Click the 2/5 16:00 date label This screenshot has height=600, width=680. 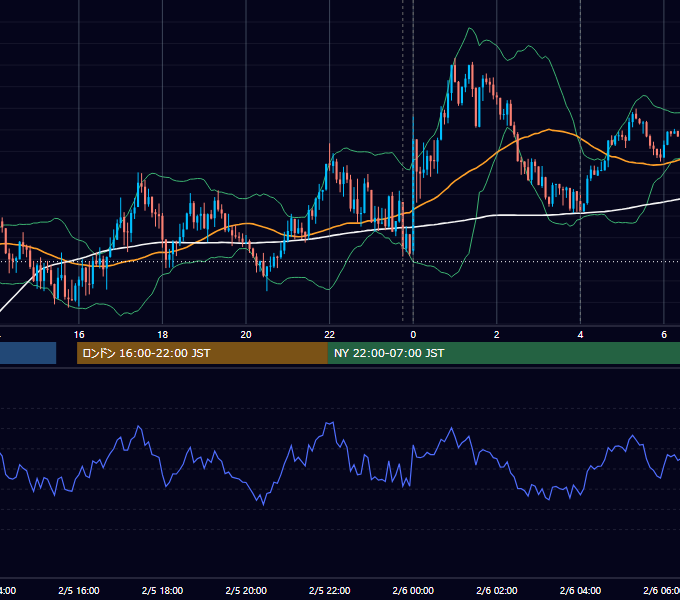point(79,590)
